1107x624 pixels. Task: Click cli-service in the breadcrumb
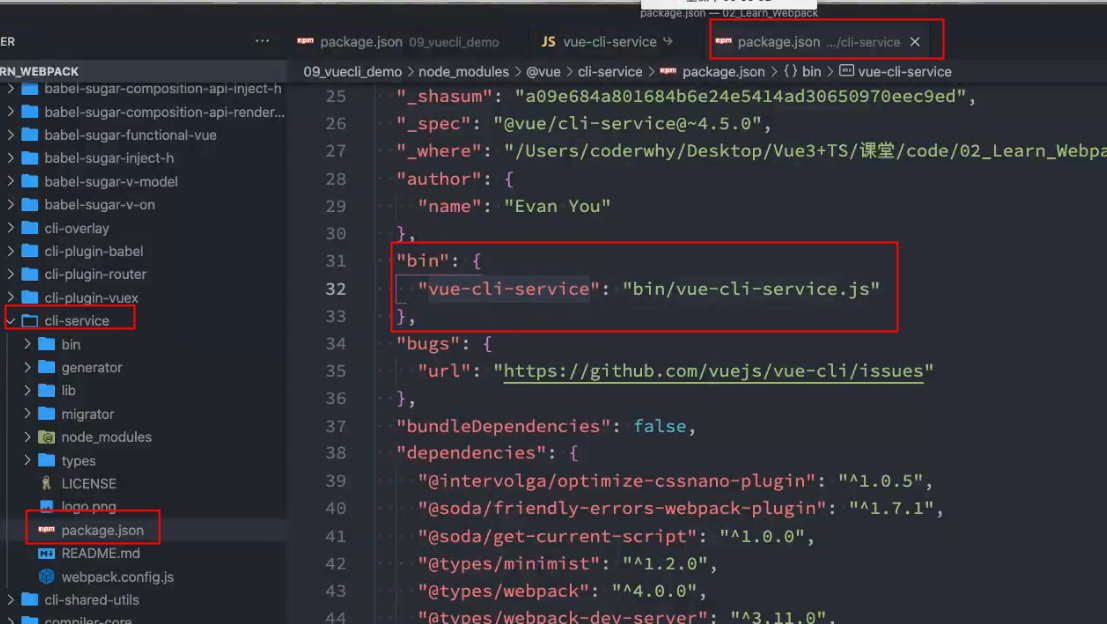[610, 71]
